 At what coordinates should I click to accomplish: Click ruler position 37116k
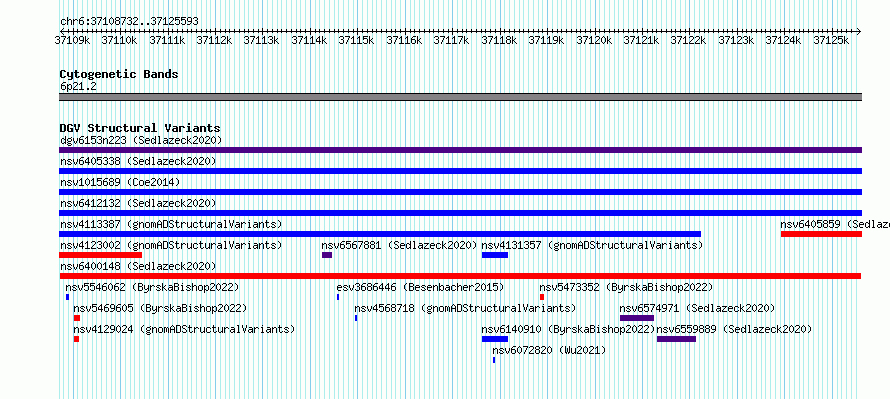point(404,40)
